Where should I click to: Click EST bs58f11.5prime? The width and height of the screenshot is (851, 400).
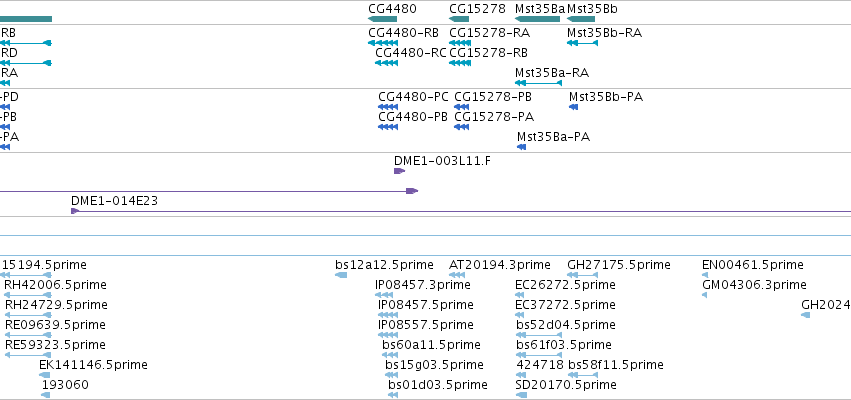click(x=616, y=365)
